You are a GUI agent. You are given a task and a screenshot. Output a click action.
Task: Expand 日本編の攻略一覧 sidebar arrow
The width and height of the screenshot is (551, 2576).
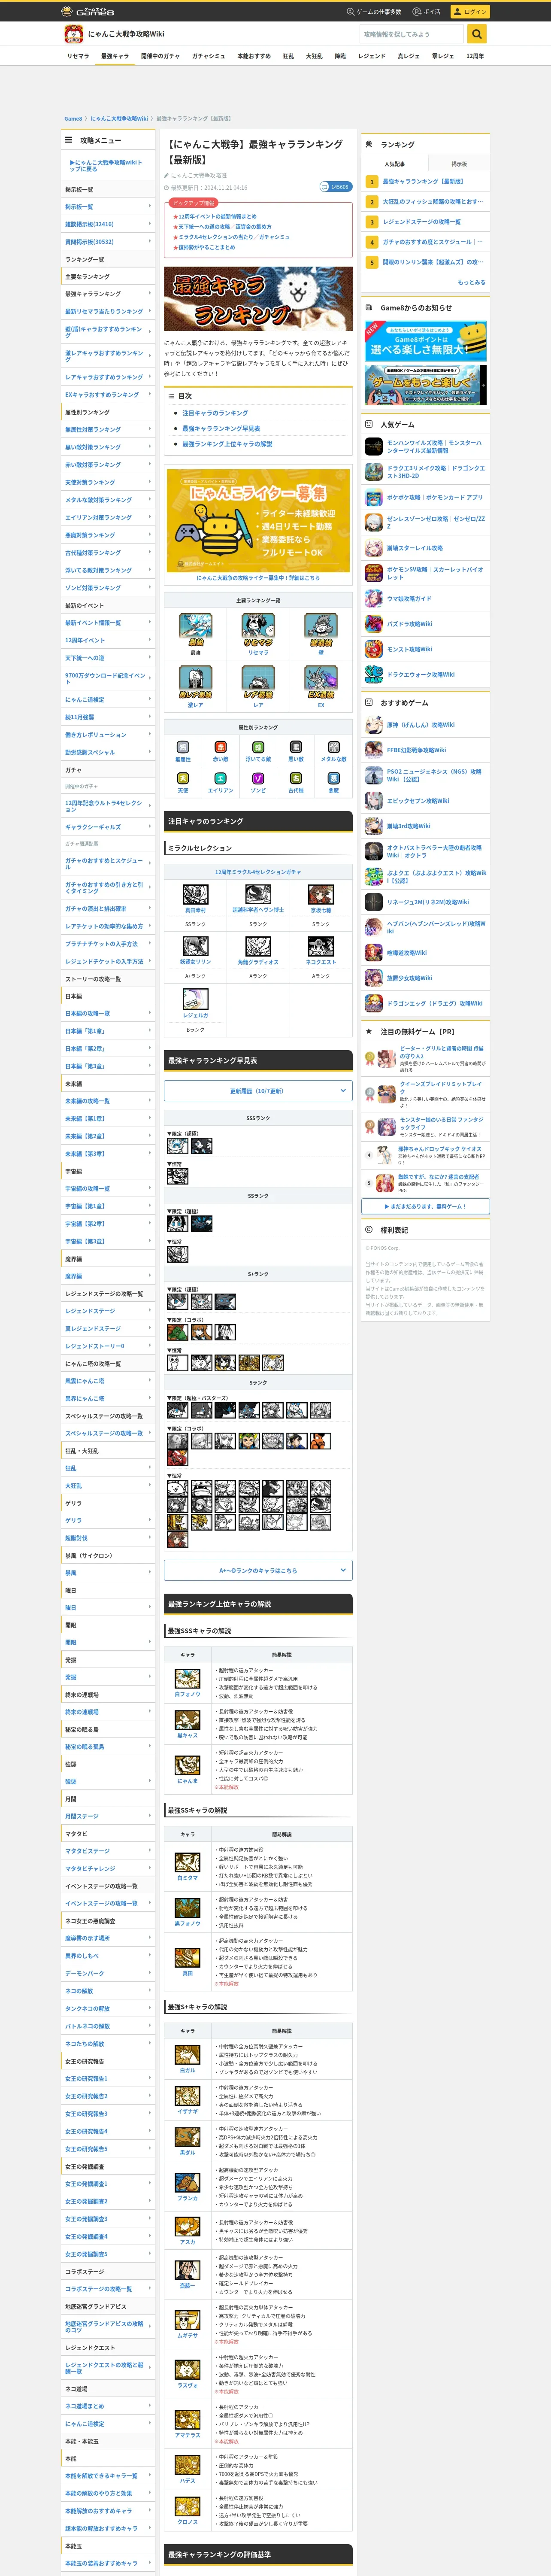pos(150,1013)
